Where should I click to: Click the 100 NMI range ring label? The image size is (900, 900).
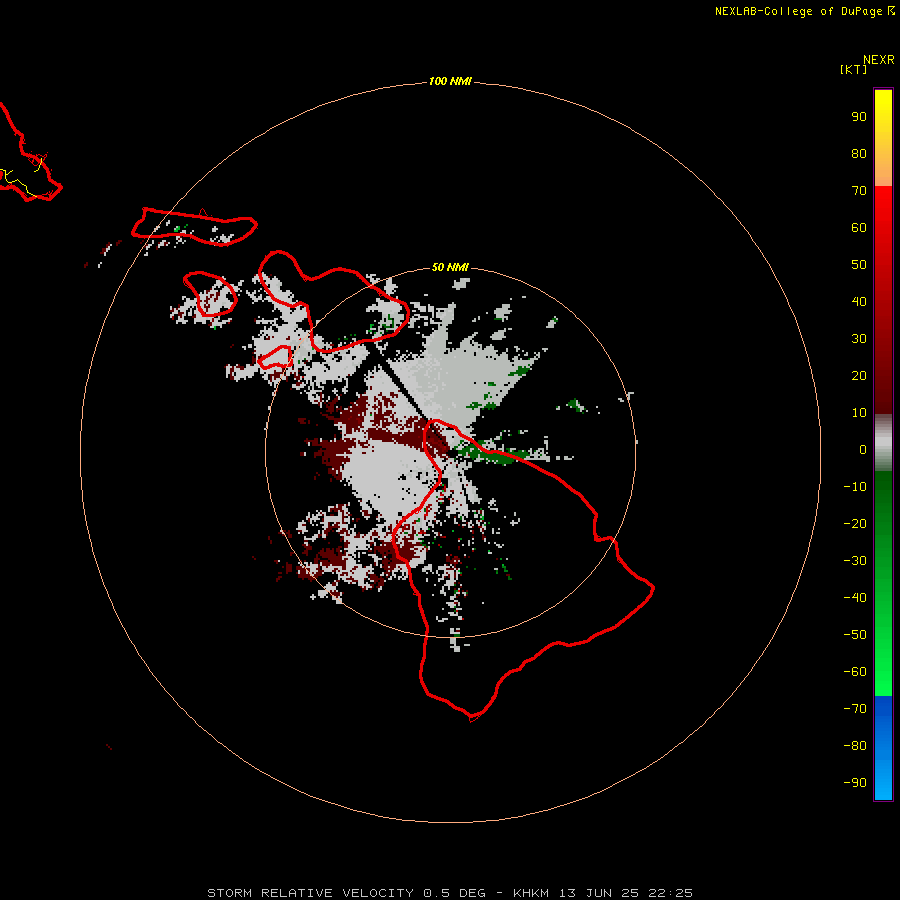tap(449, 81)
